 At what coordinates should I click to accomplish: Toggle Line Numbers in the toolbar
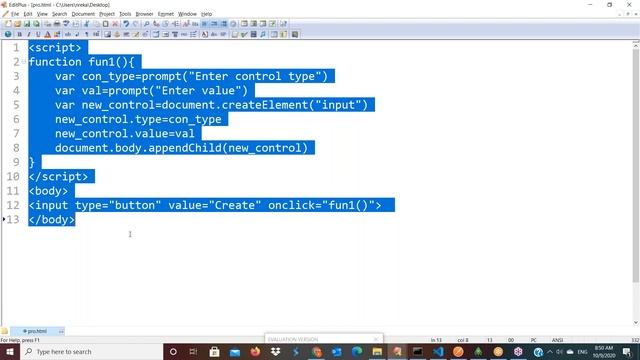click(x=224, y=24)
